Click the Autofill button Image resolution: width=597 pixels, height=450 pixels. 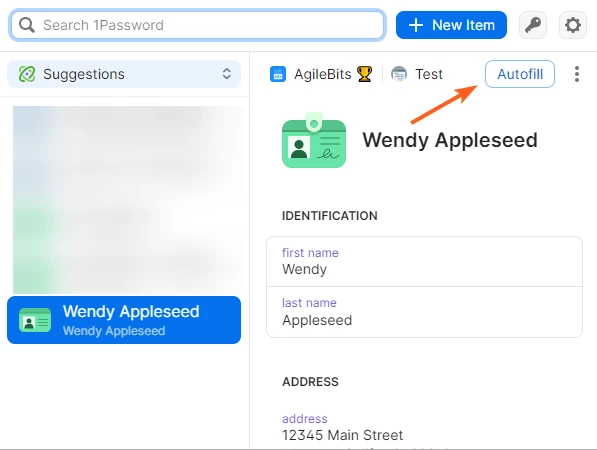point(520,74)
